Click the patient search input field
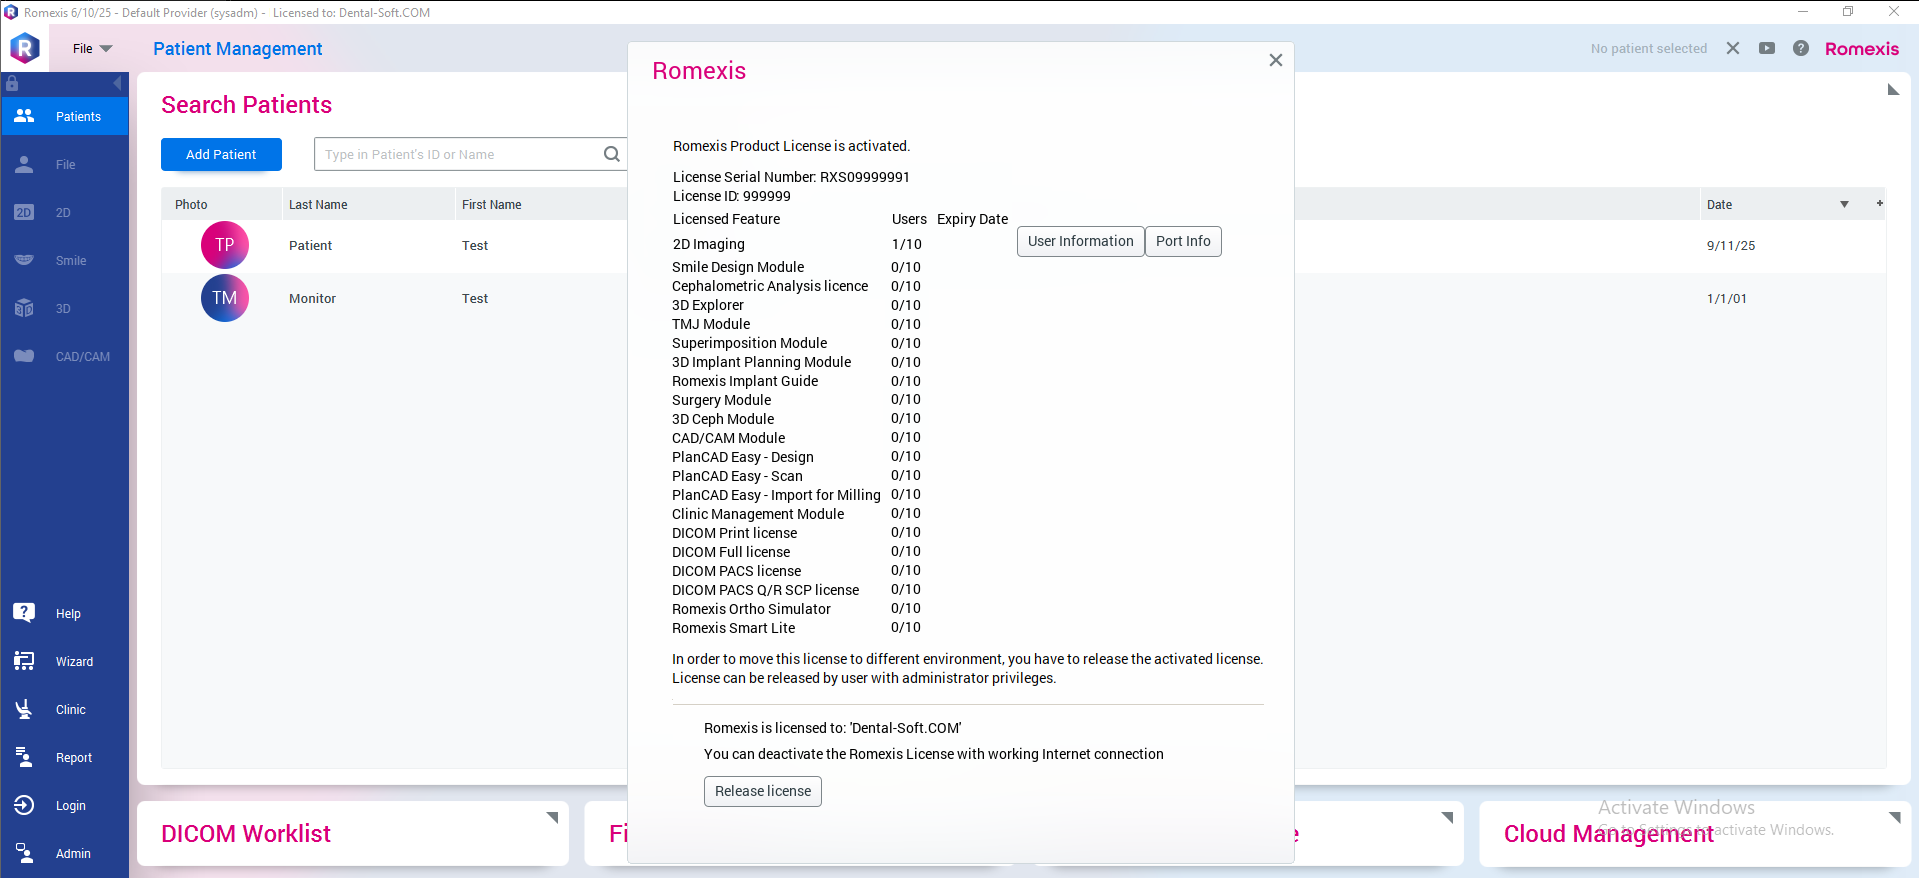 tap(460, 154)
